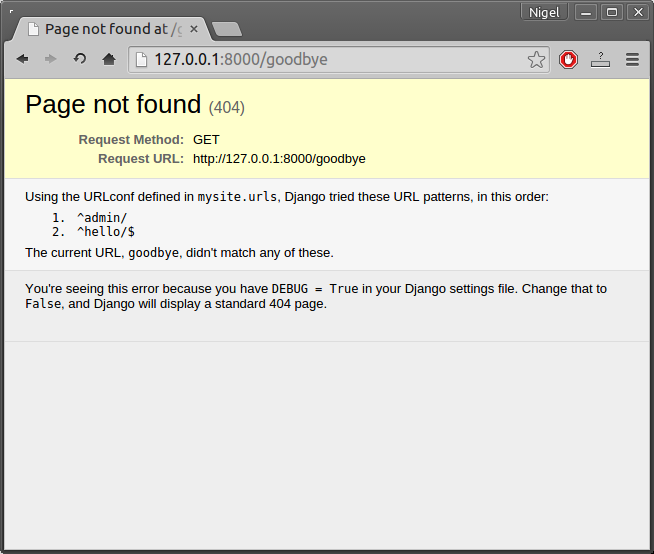Click the Request URL value text
This screenshot has height=554, width=654.
[x=279, y=158]
